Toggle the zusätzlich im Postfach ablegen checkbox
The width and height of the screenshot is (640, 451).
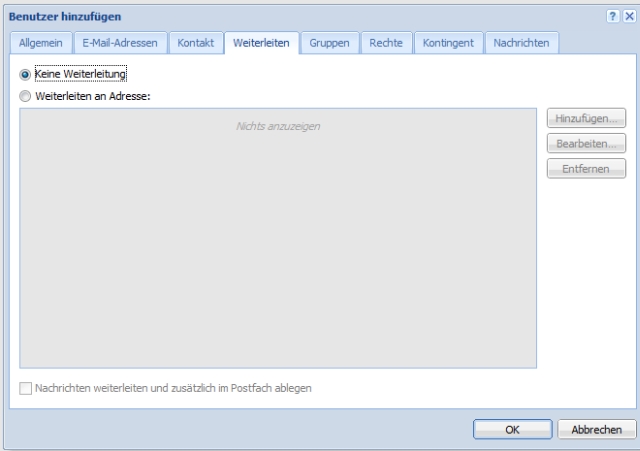point(26,388)
